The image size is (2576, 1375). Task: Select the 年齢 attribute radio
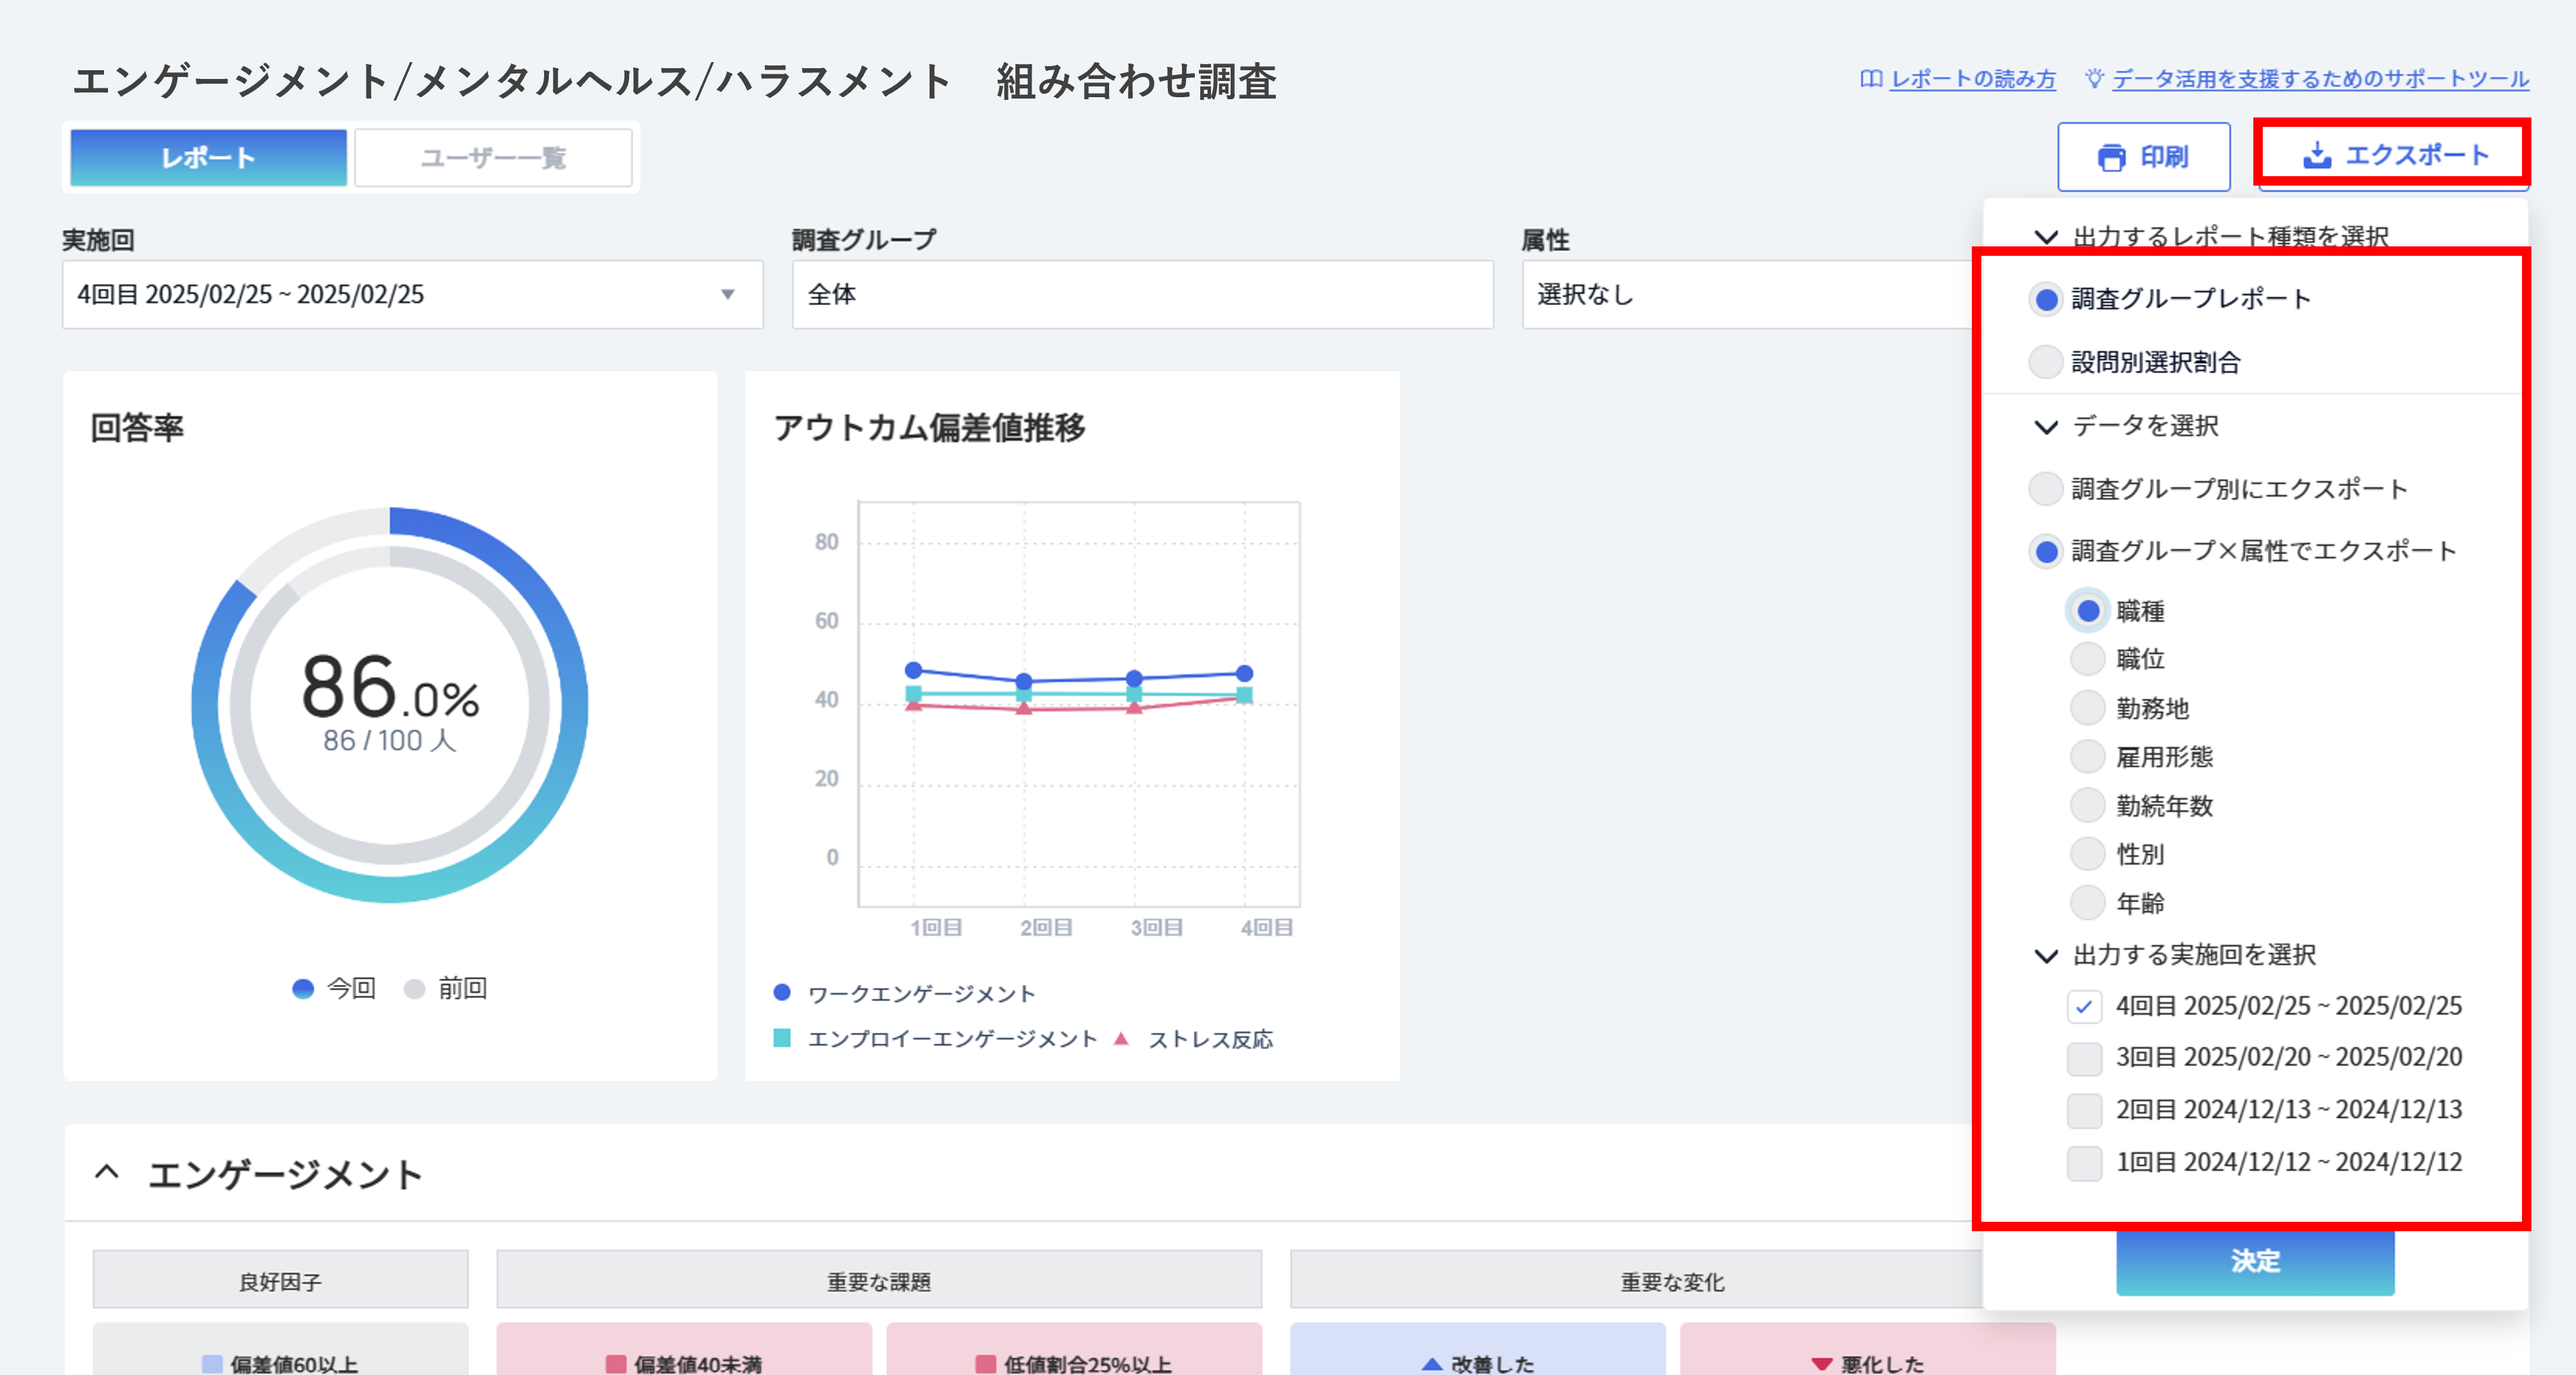pos(2088,902)
